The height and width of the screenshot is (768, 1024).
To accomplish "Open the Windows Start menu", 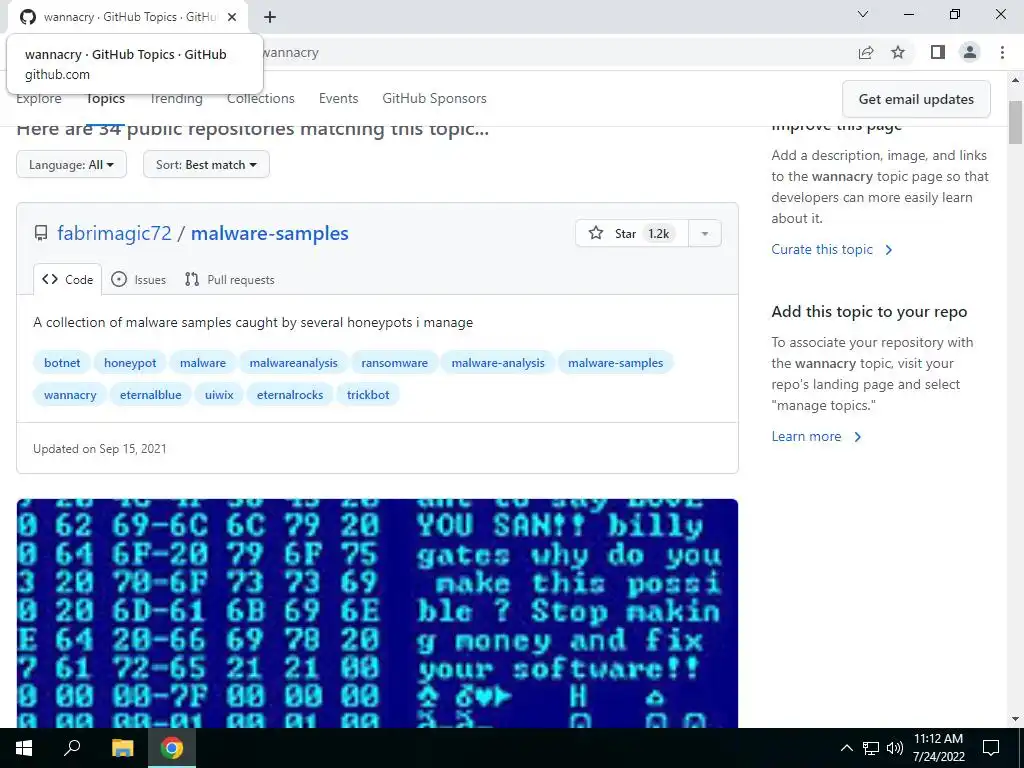I will pos(24,748).
